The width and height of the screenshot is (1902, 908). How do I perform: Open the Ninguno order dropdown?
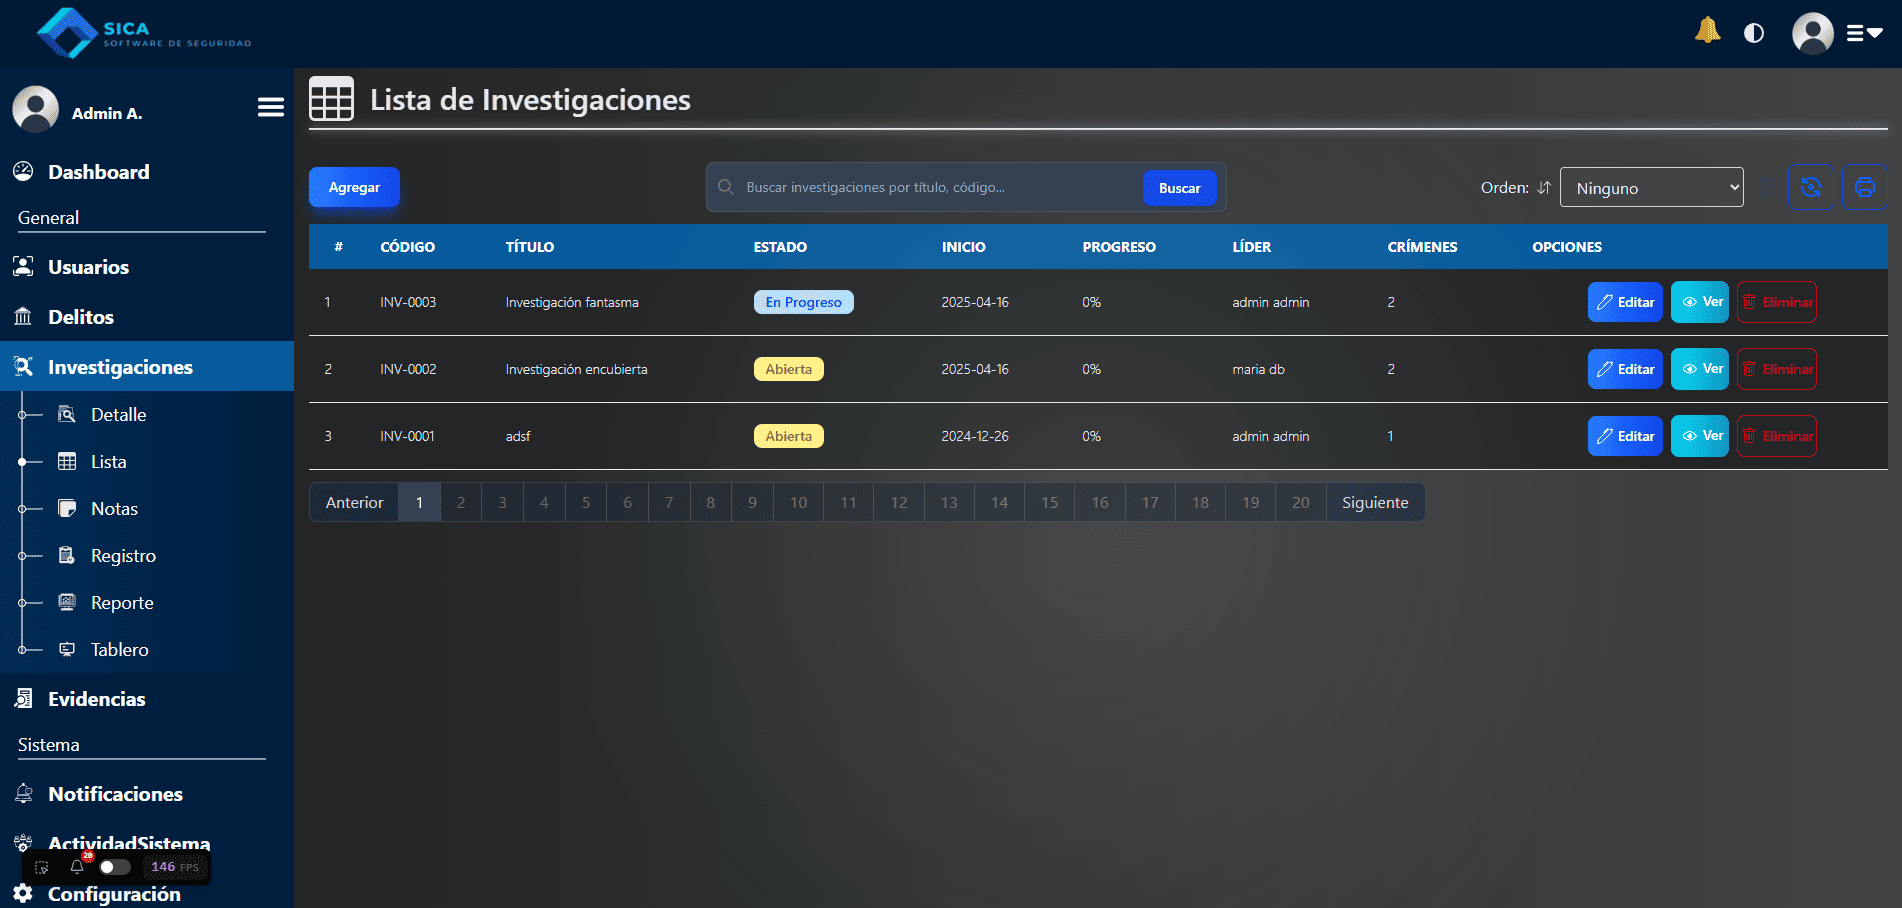point(1651,186)
